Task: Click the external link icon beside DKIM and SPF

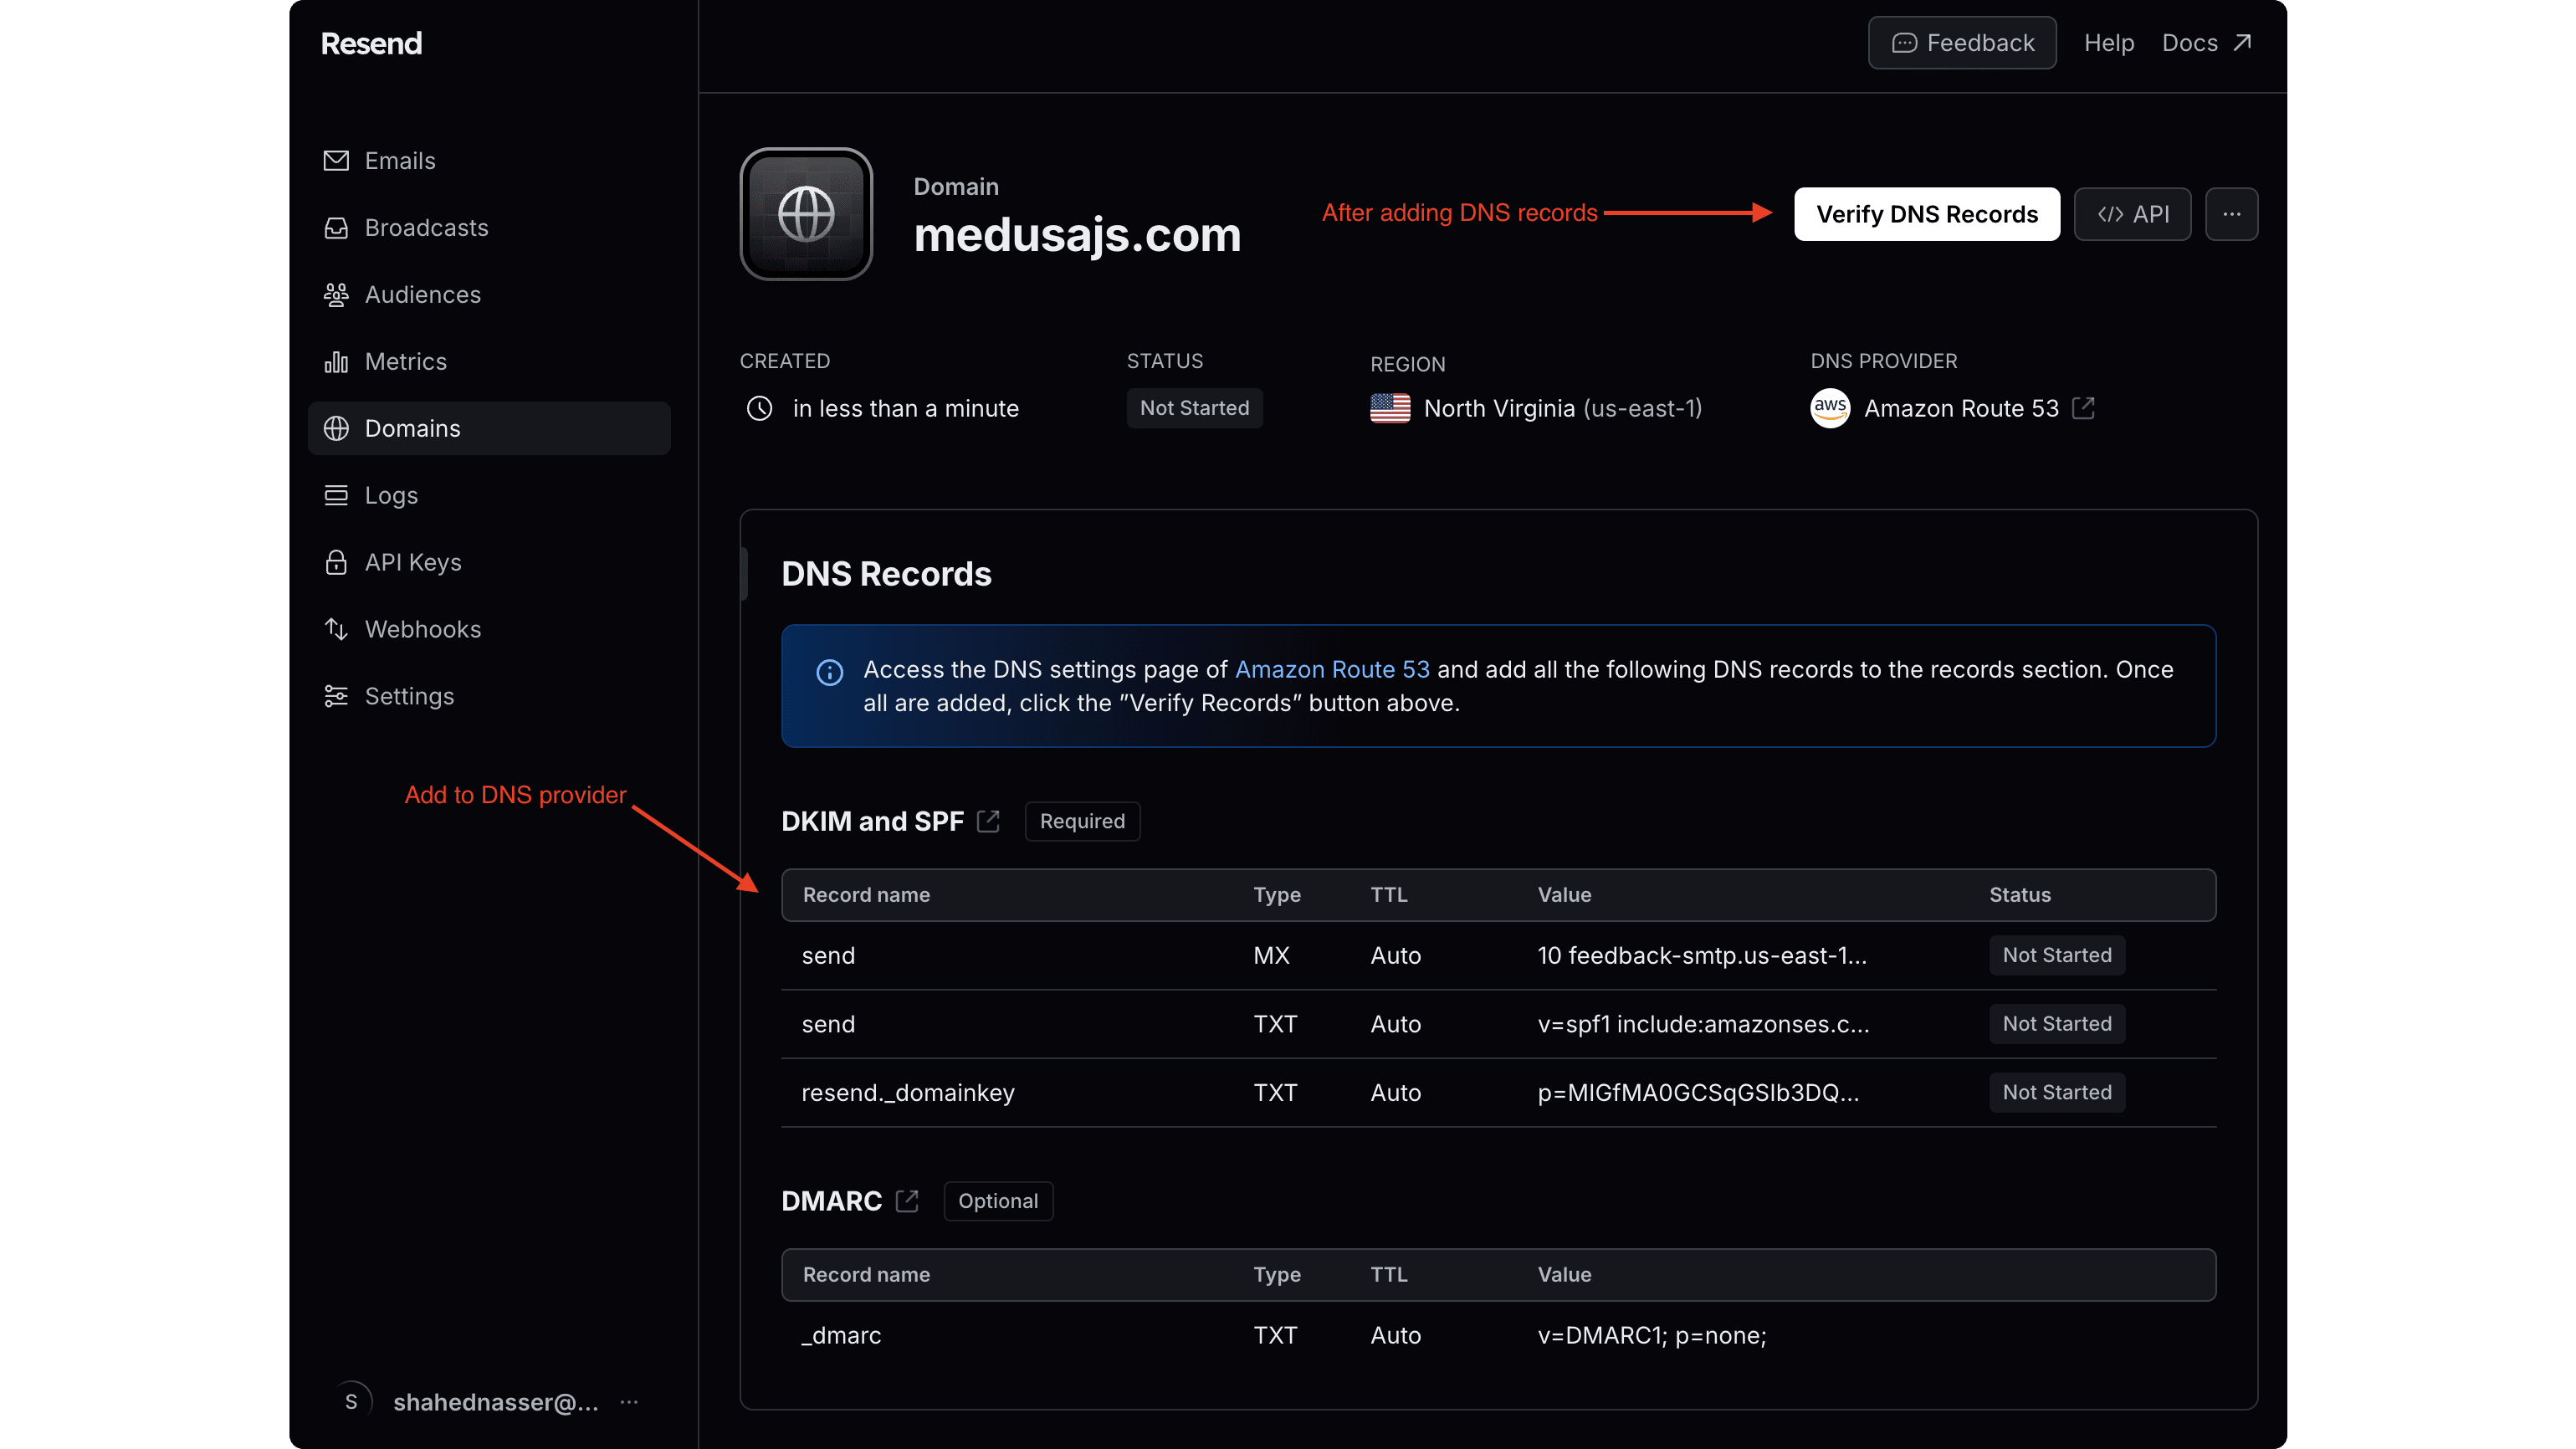Action: tap(988, 820)
